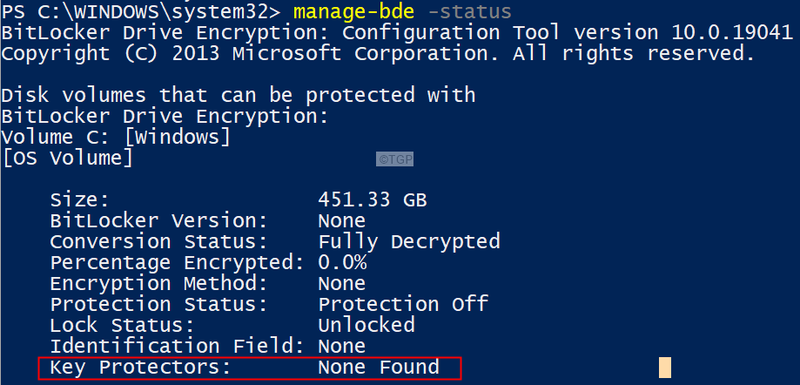Click the ©TGP watermark
Screen dimensions: 800x385
394,159
